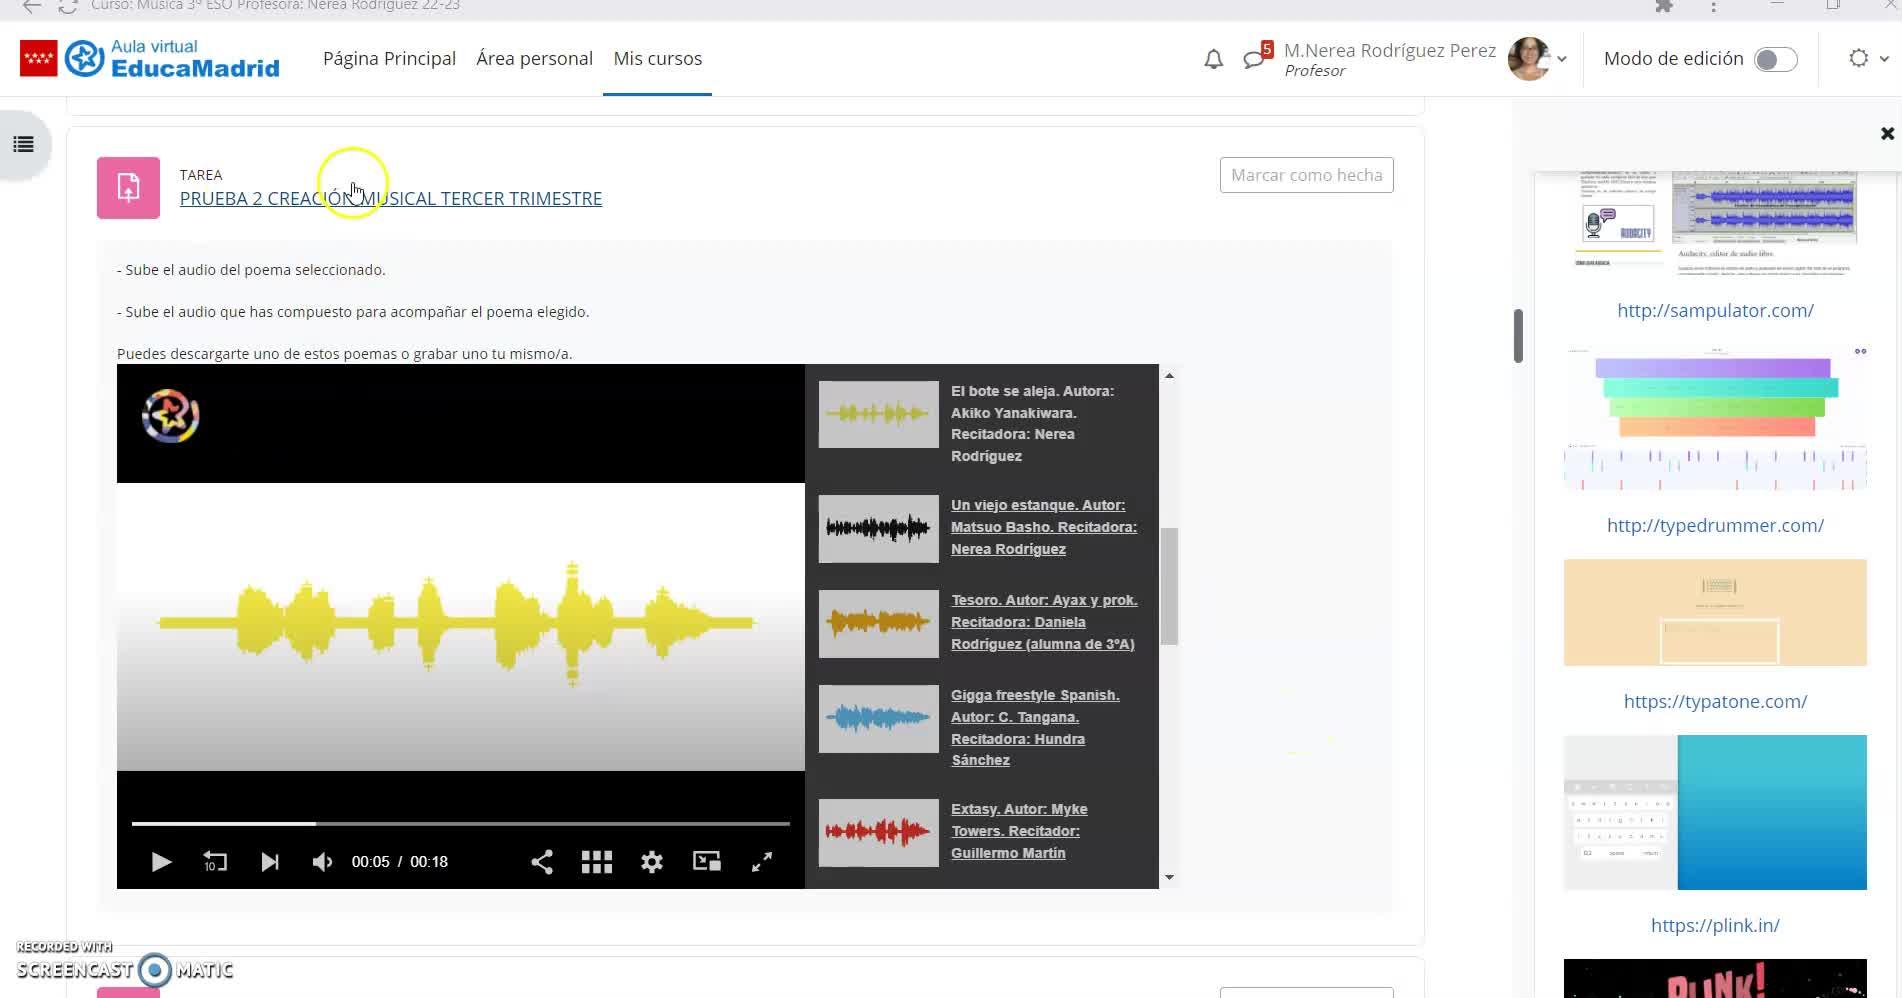Click El bote se aleja title text
This screenshot has width=1902, height=998.
(1032, 423)
